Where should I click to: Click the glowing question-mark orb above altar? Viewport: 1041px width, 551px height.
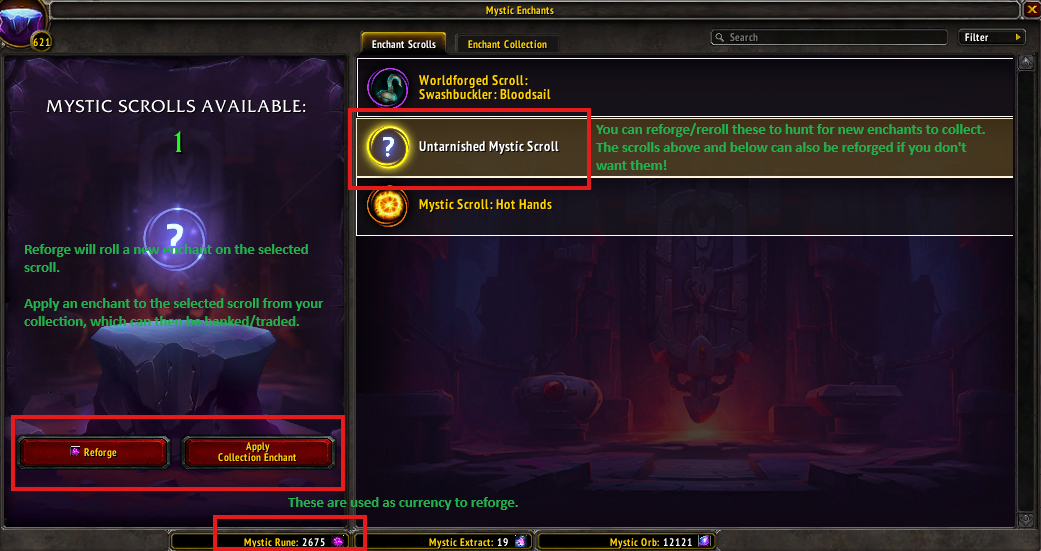click(x=175, y=238)
